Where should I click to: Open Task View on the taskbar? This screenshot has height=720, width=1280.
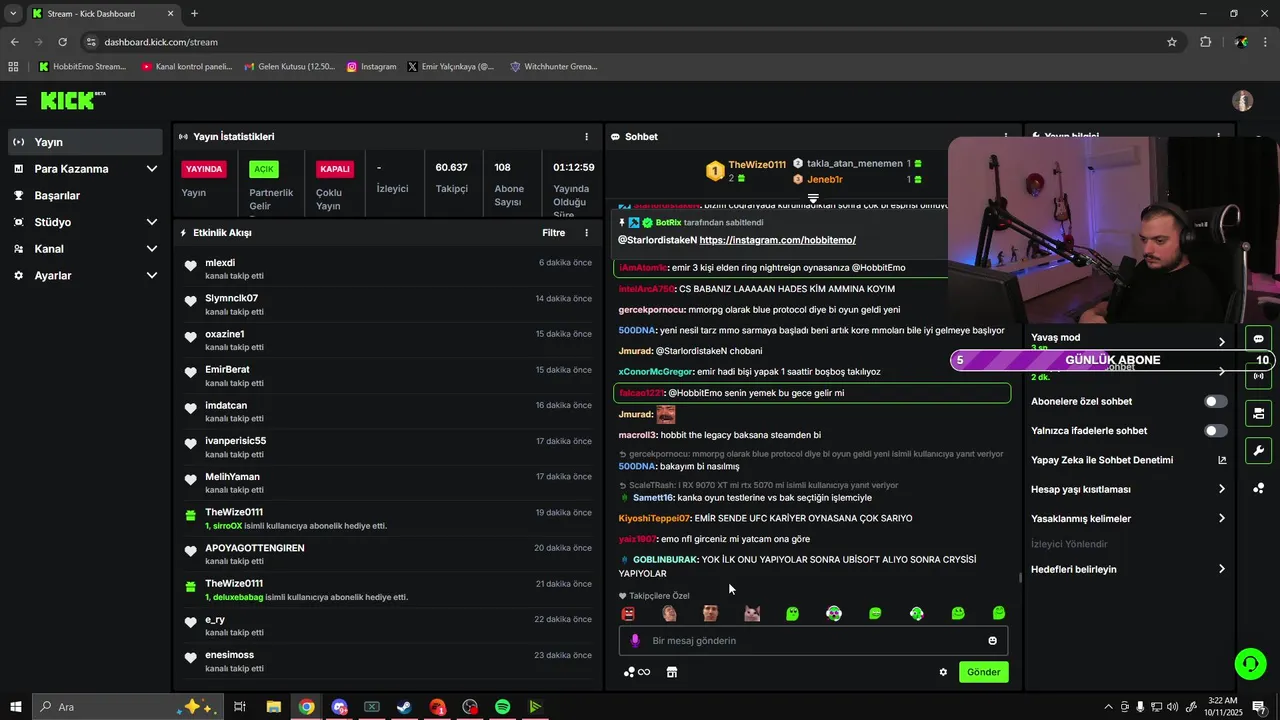[240, 707]
